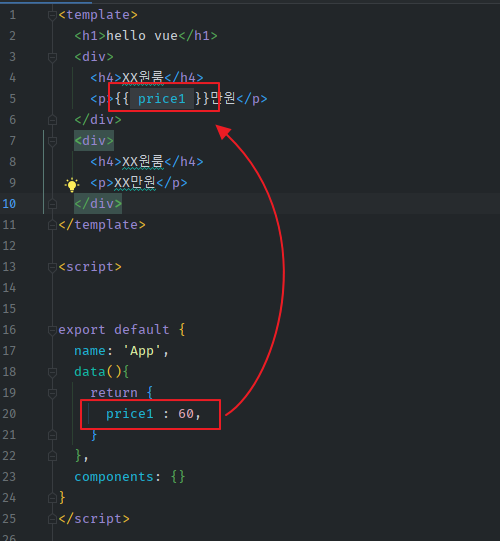This screenshot has width=500, height=541.
Task: Click the 'XX원룸' text on line 8
Action: (143, 162)
